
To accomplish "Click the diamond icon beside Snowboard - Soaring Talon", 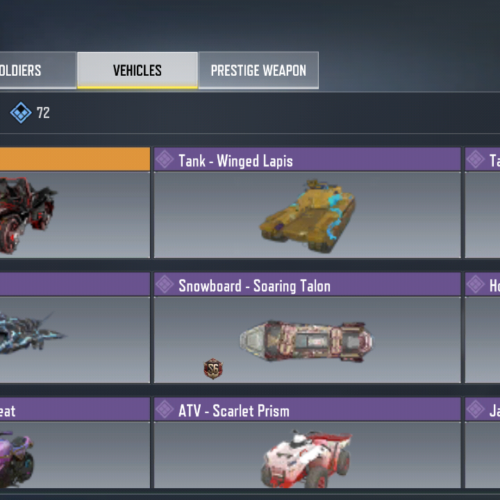I will pos(165,285).
